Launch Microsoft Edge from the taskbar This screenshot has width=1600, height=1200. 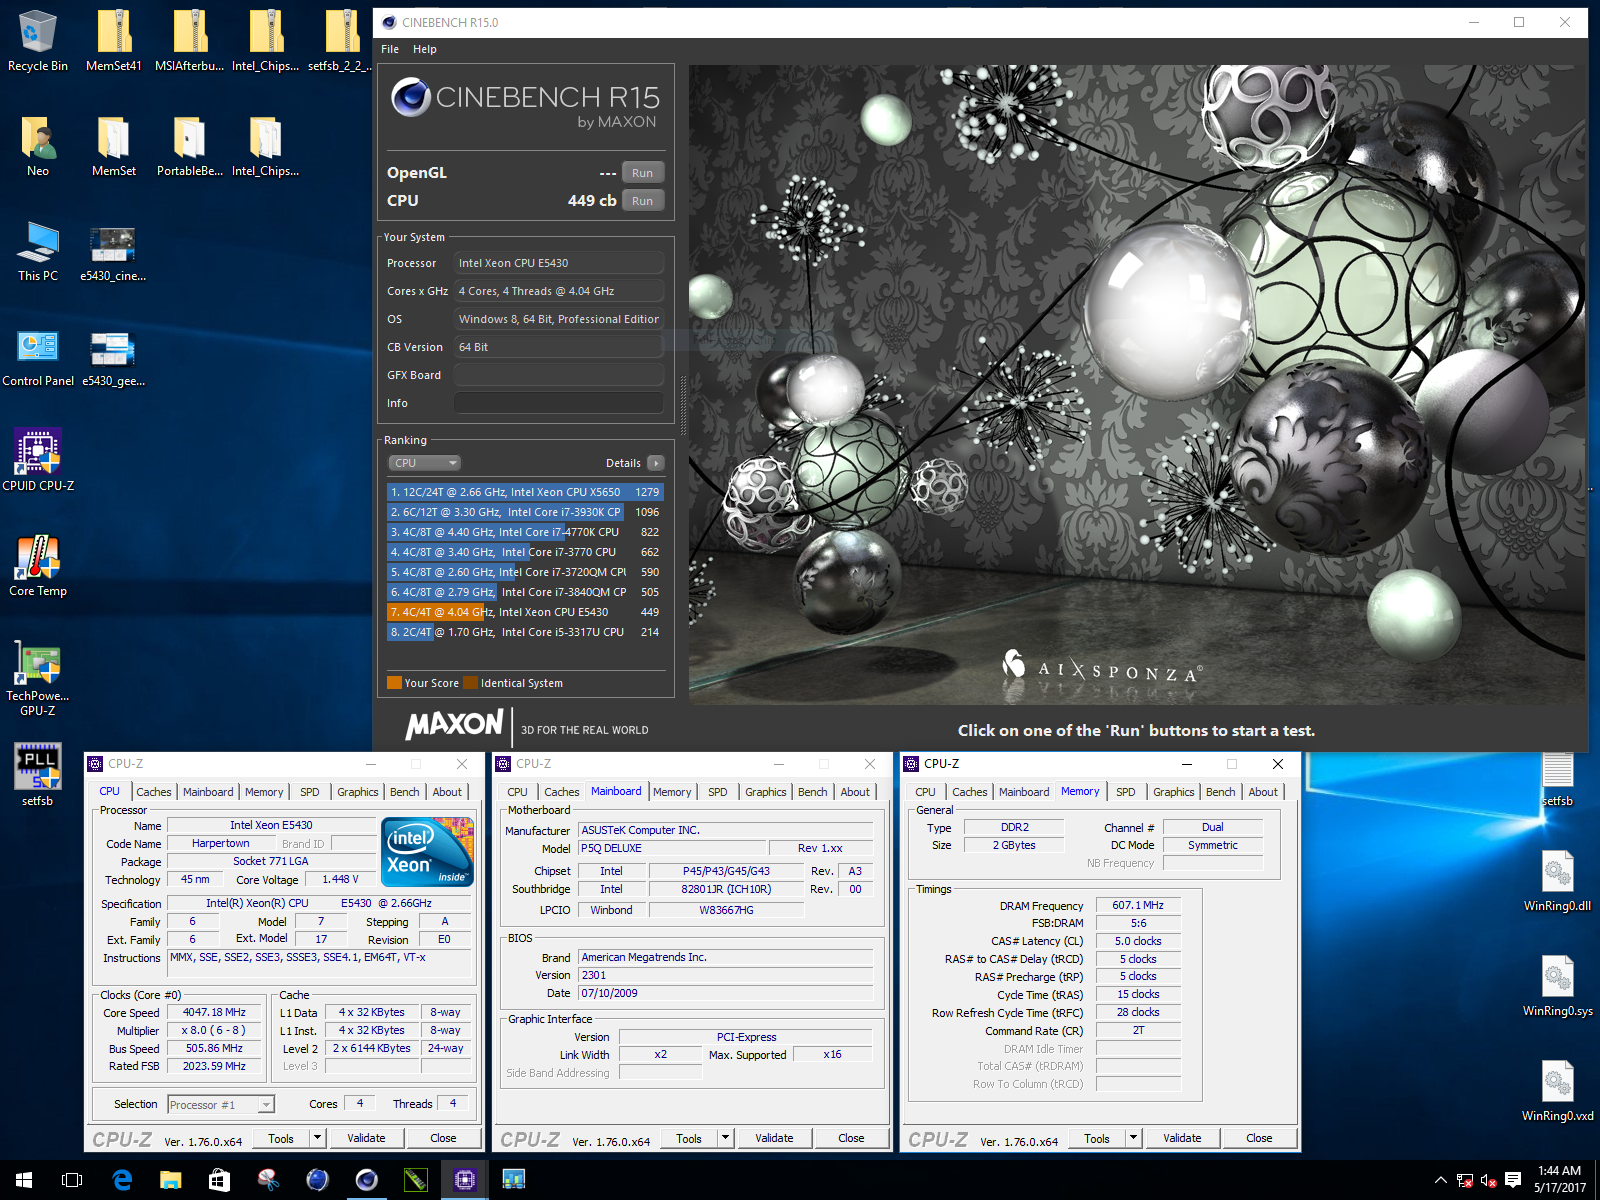pyautogui.click(x=122, y=1180)
